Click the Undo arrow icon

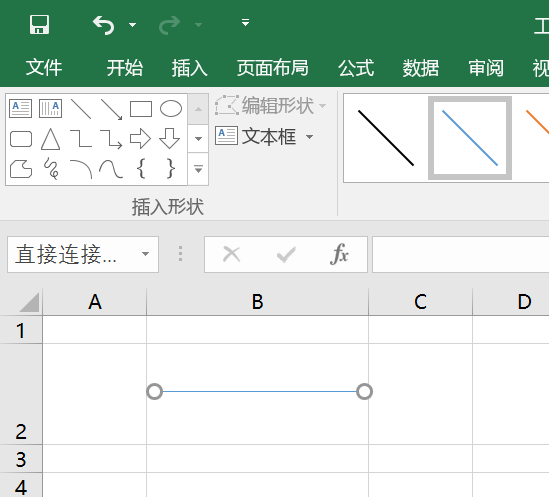[103, 25]
